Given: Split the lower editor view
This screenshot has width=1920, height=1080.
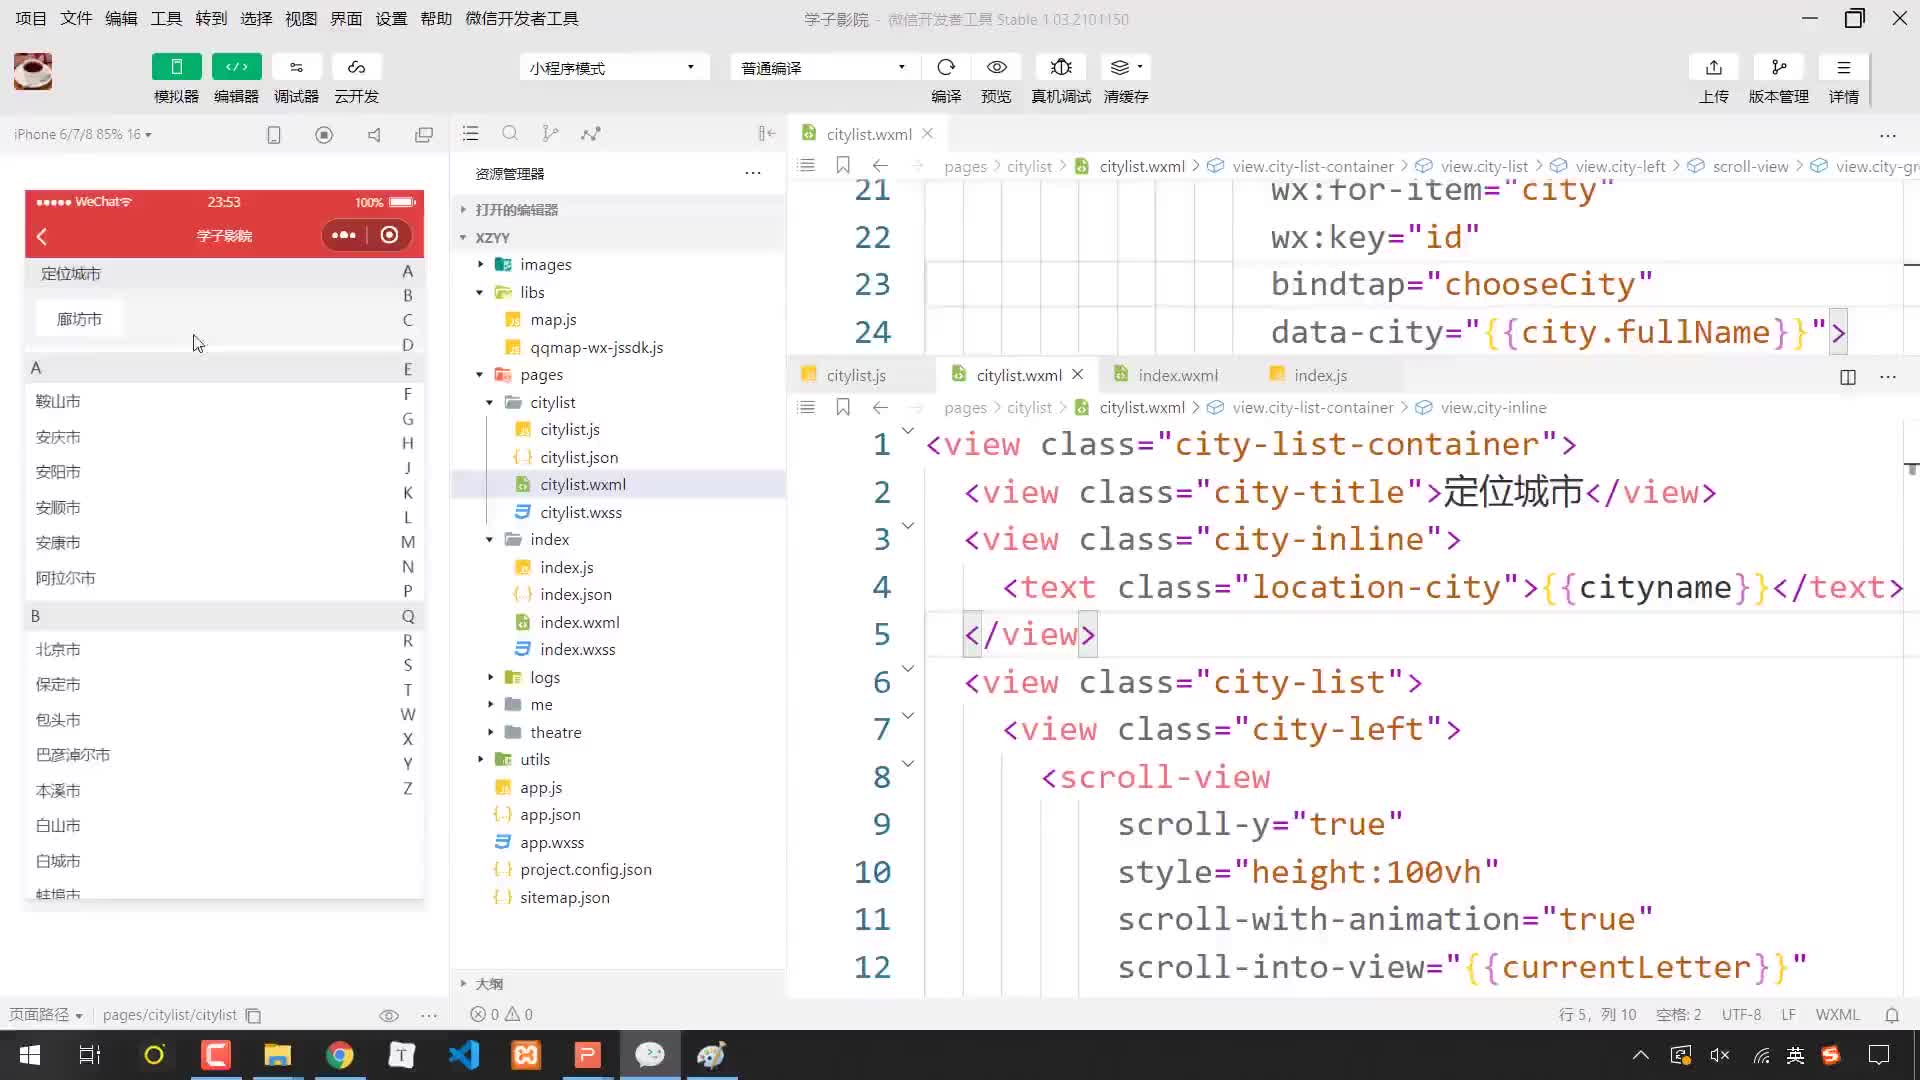Looking at the screenshot, I should tap(1848, 377).
